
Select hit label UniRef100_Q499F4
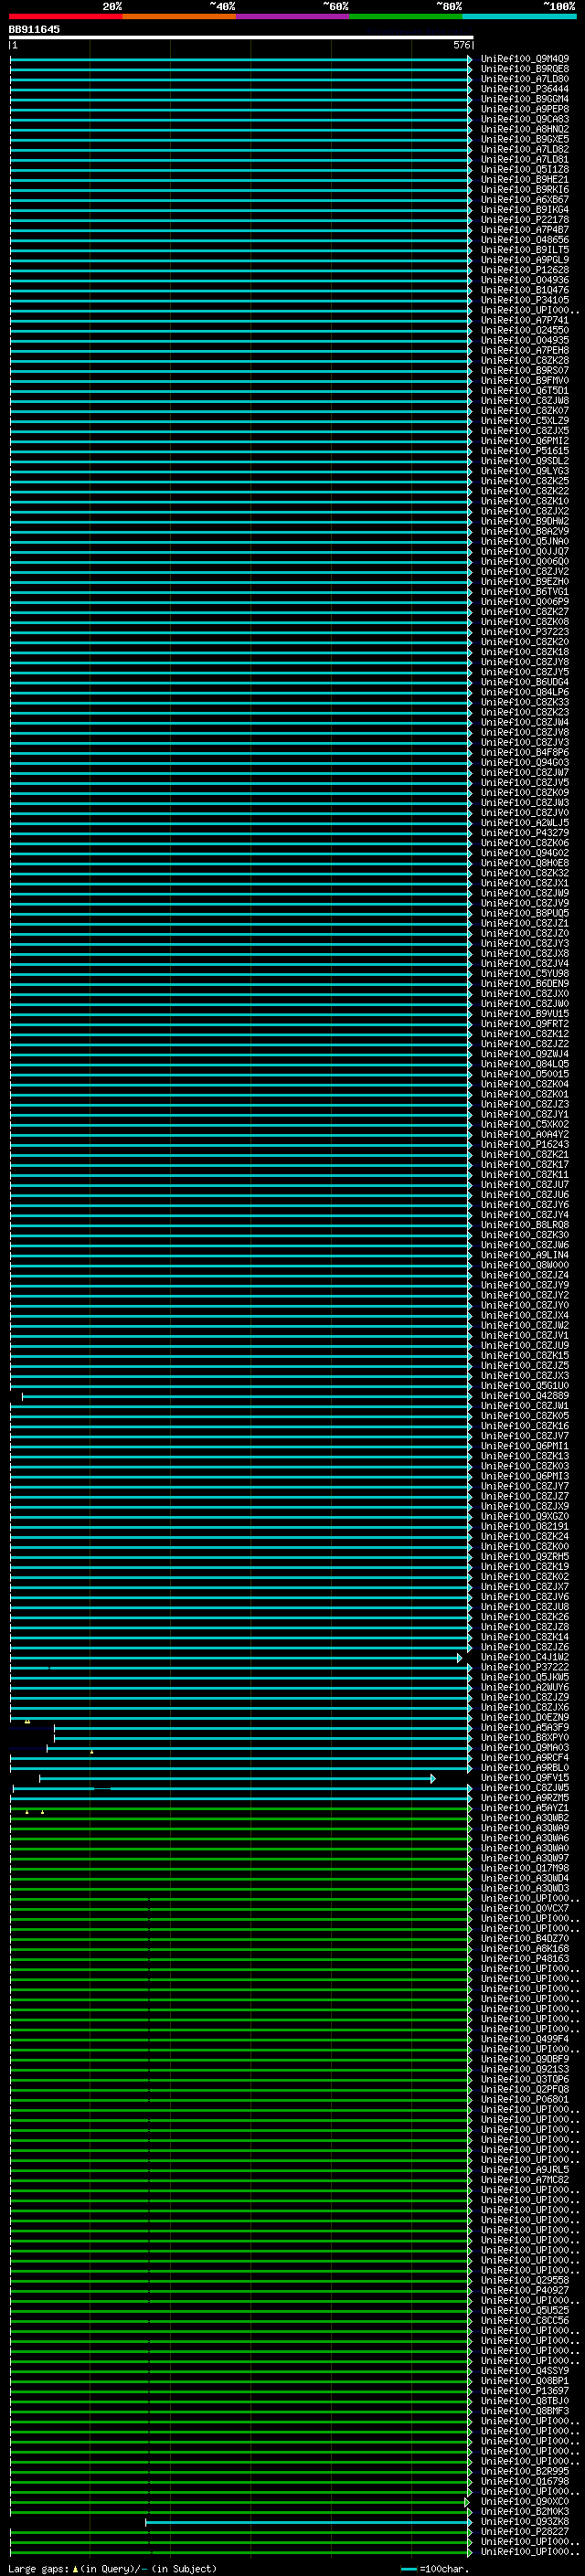pos(525,2039)
